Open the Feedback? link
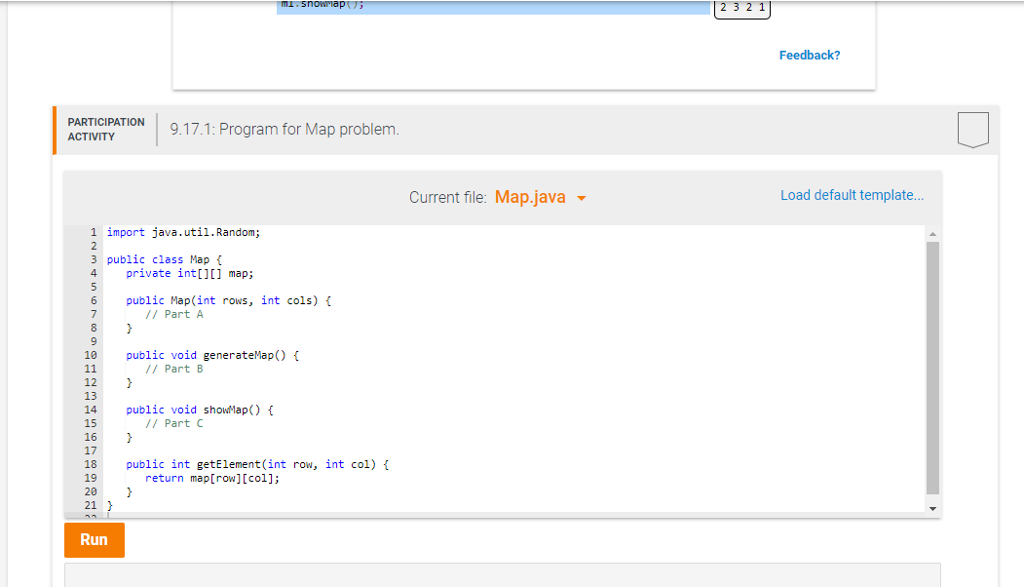The image size is (1024, 587). 809,55
